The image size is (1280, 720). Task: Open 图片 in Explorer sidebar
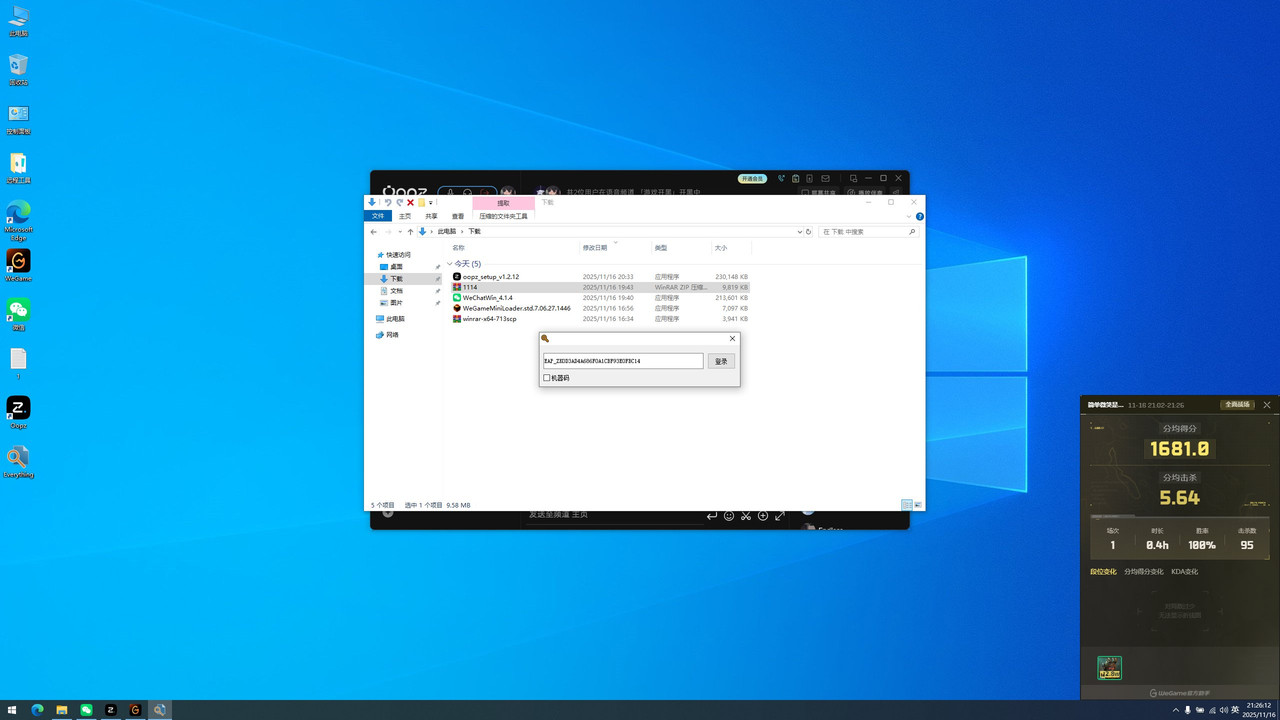tap(397, 303)
